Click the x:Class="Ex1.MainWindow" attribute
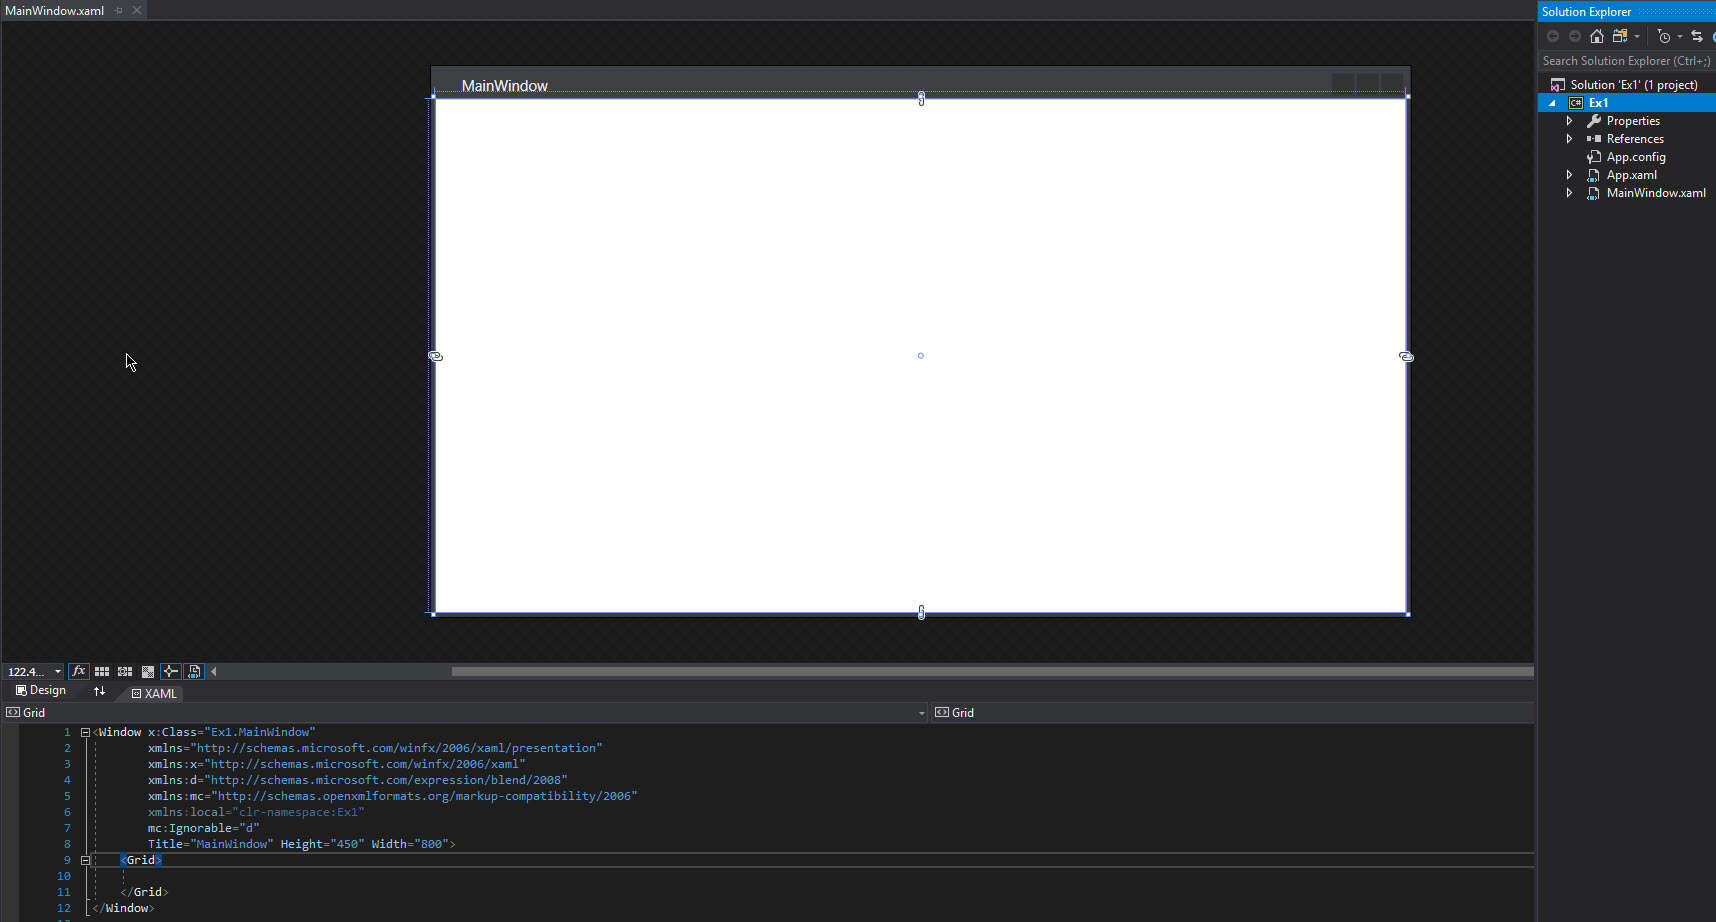This screenshot has height=922, width=1716. click(x=231, y=732)
